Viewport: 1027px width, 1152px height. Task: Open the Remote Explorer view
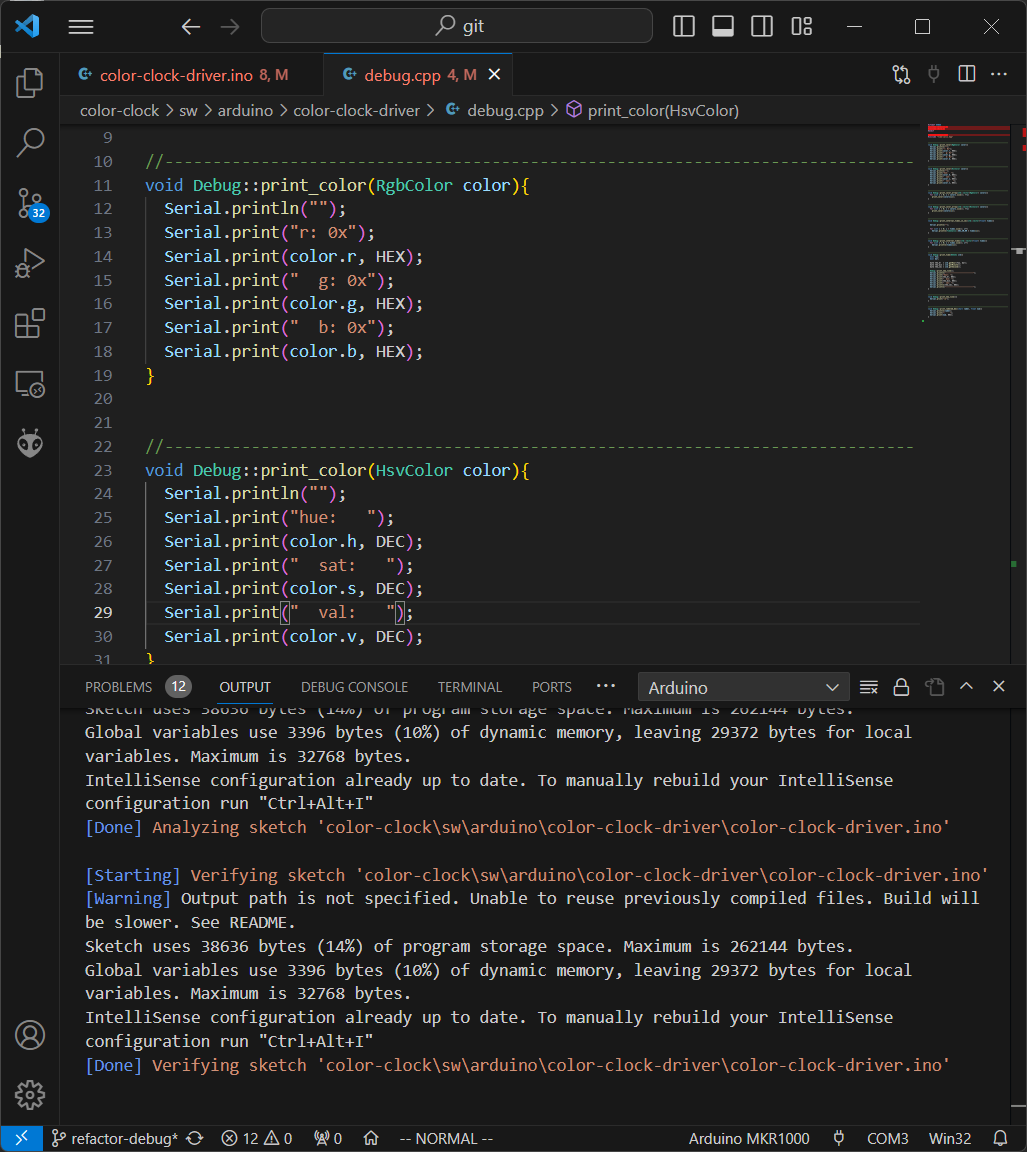click(30, 384)
